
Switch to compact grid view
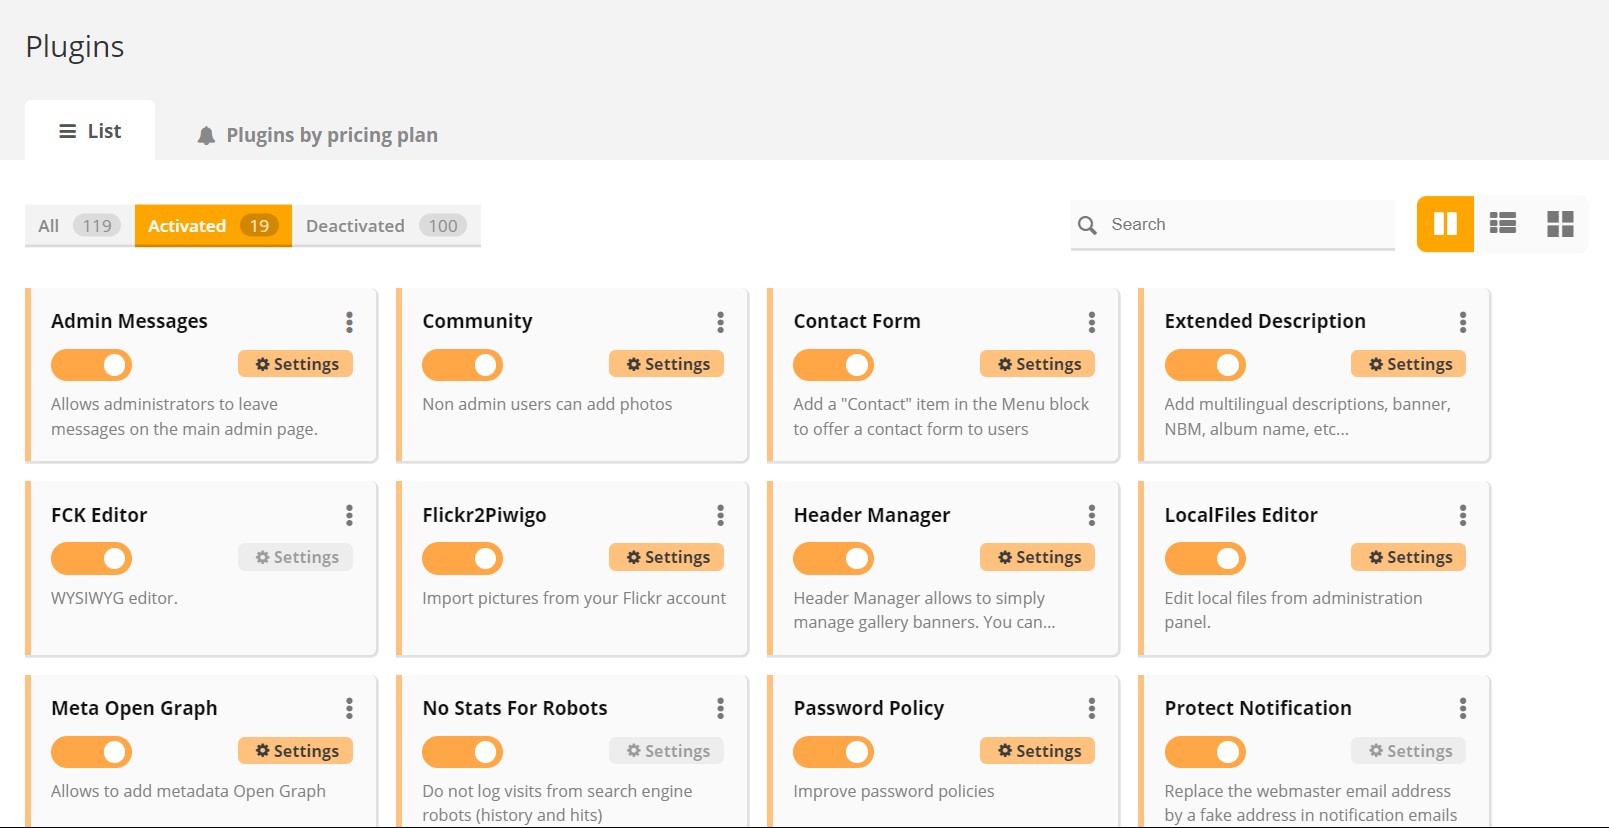1560,224
